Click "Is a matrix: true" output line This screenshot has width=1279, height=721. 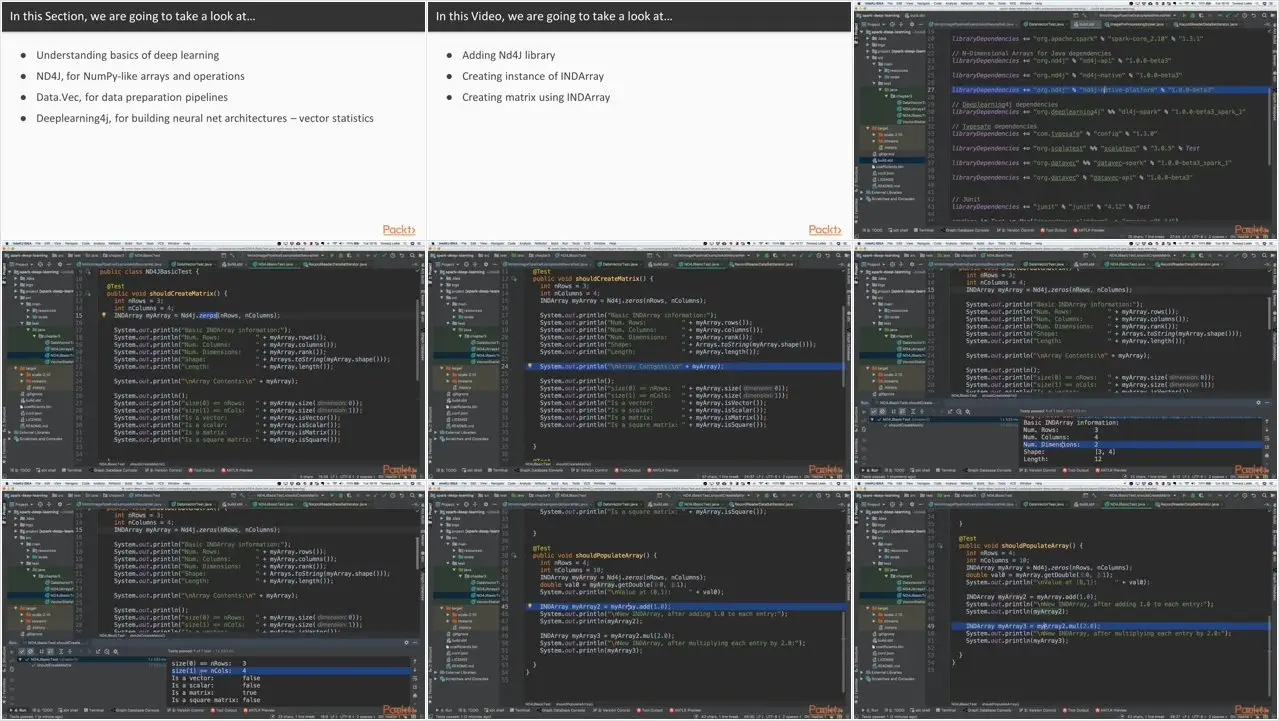click(x=215, y=692)
